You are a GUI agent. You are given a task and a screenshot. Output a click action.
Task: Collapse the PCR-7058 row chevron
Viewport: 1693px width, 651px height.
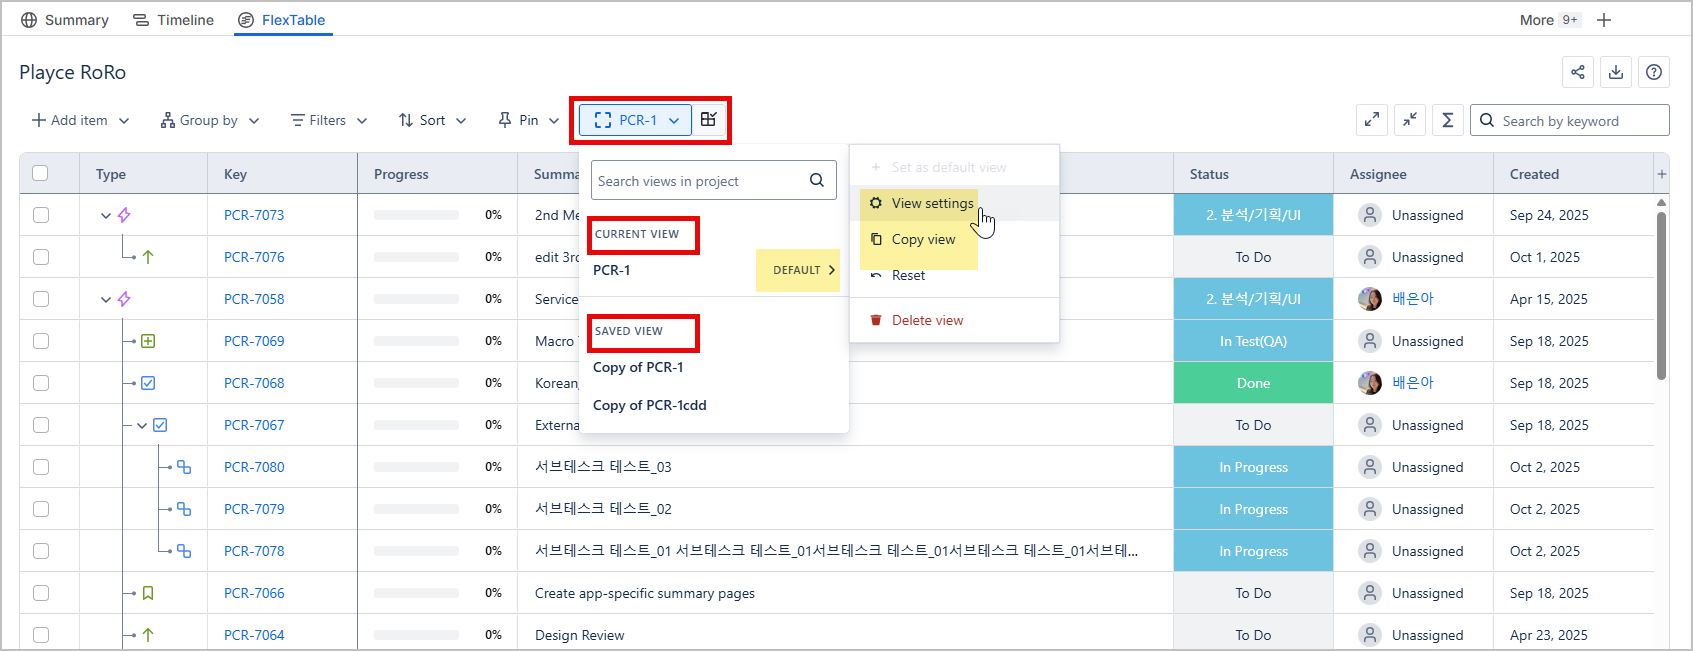click(106, 299)
